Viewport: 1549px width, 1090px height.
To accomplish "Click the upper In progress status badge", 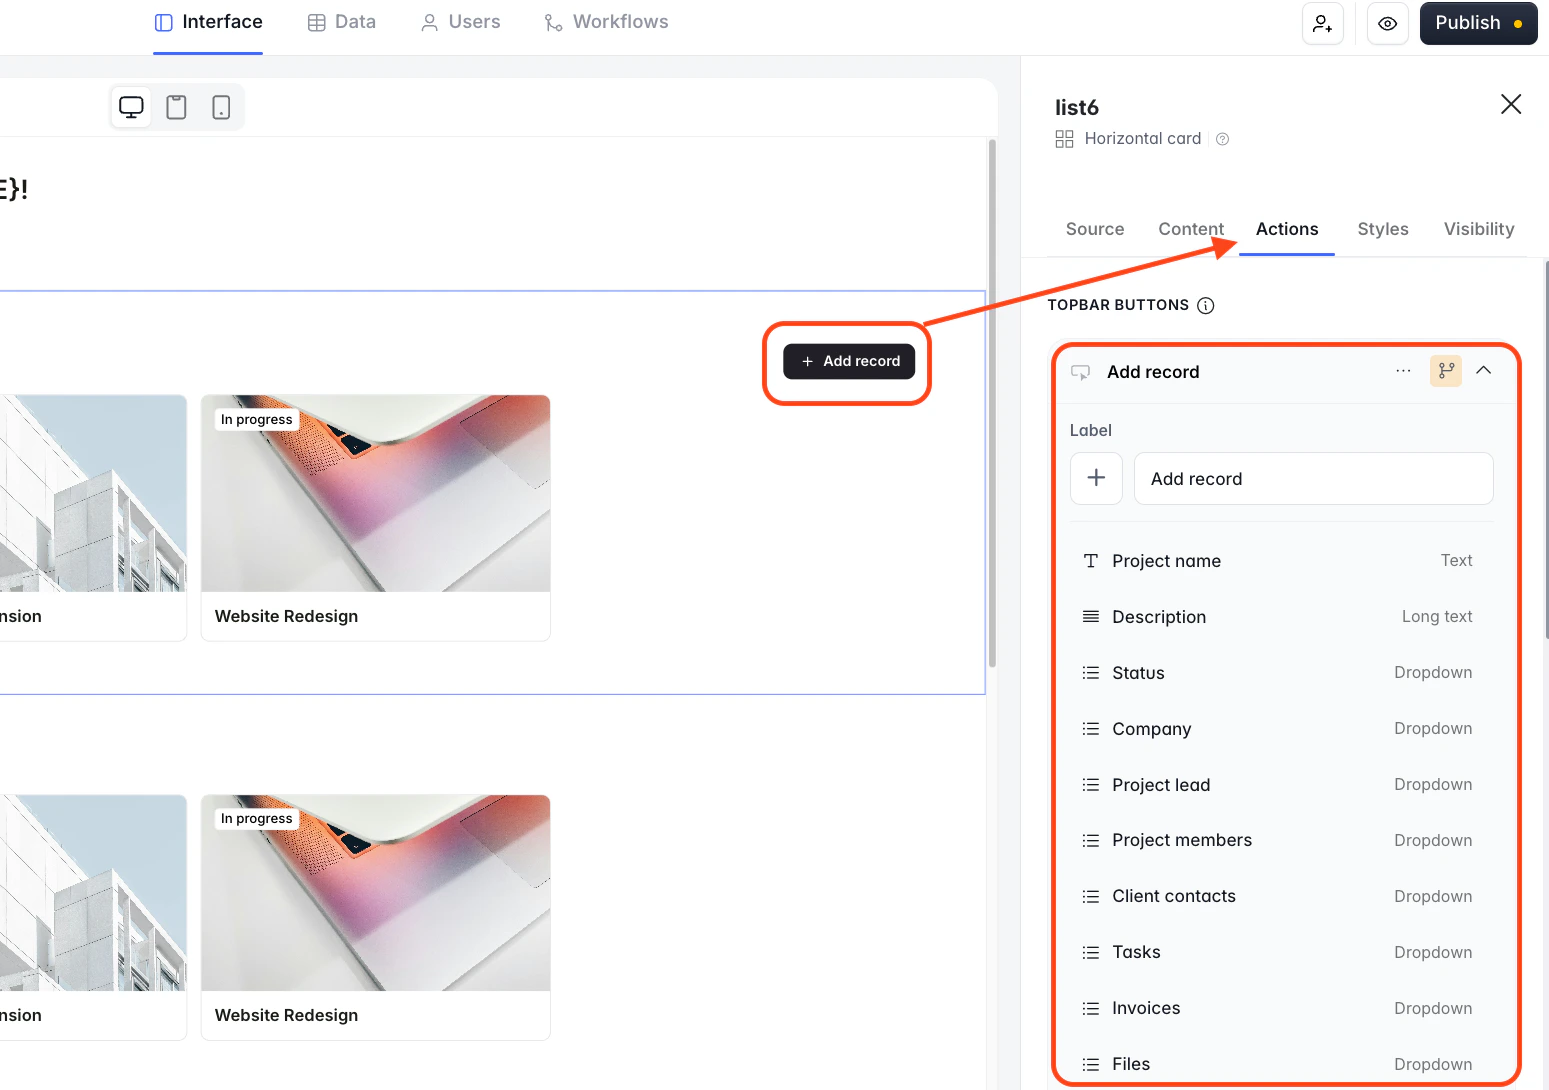I will tap(257, 420).
